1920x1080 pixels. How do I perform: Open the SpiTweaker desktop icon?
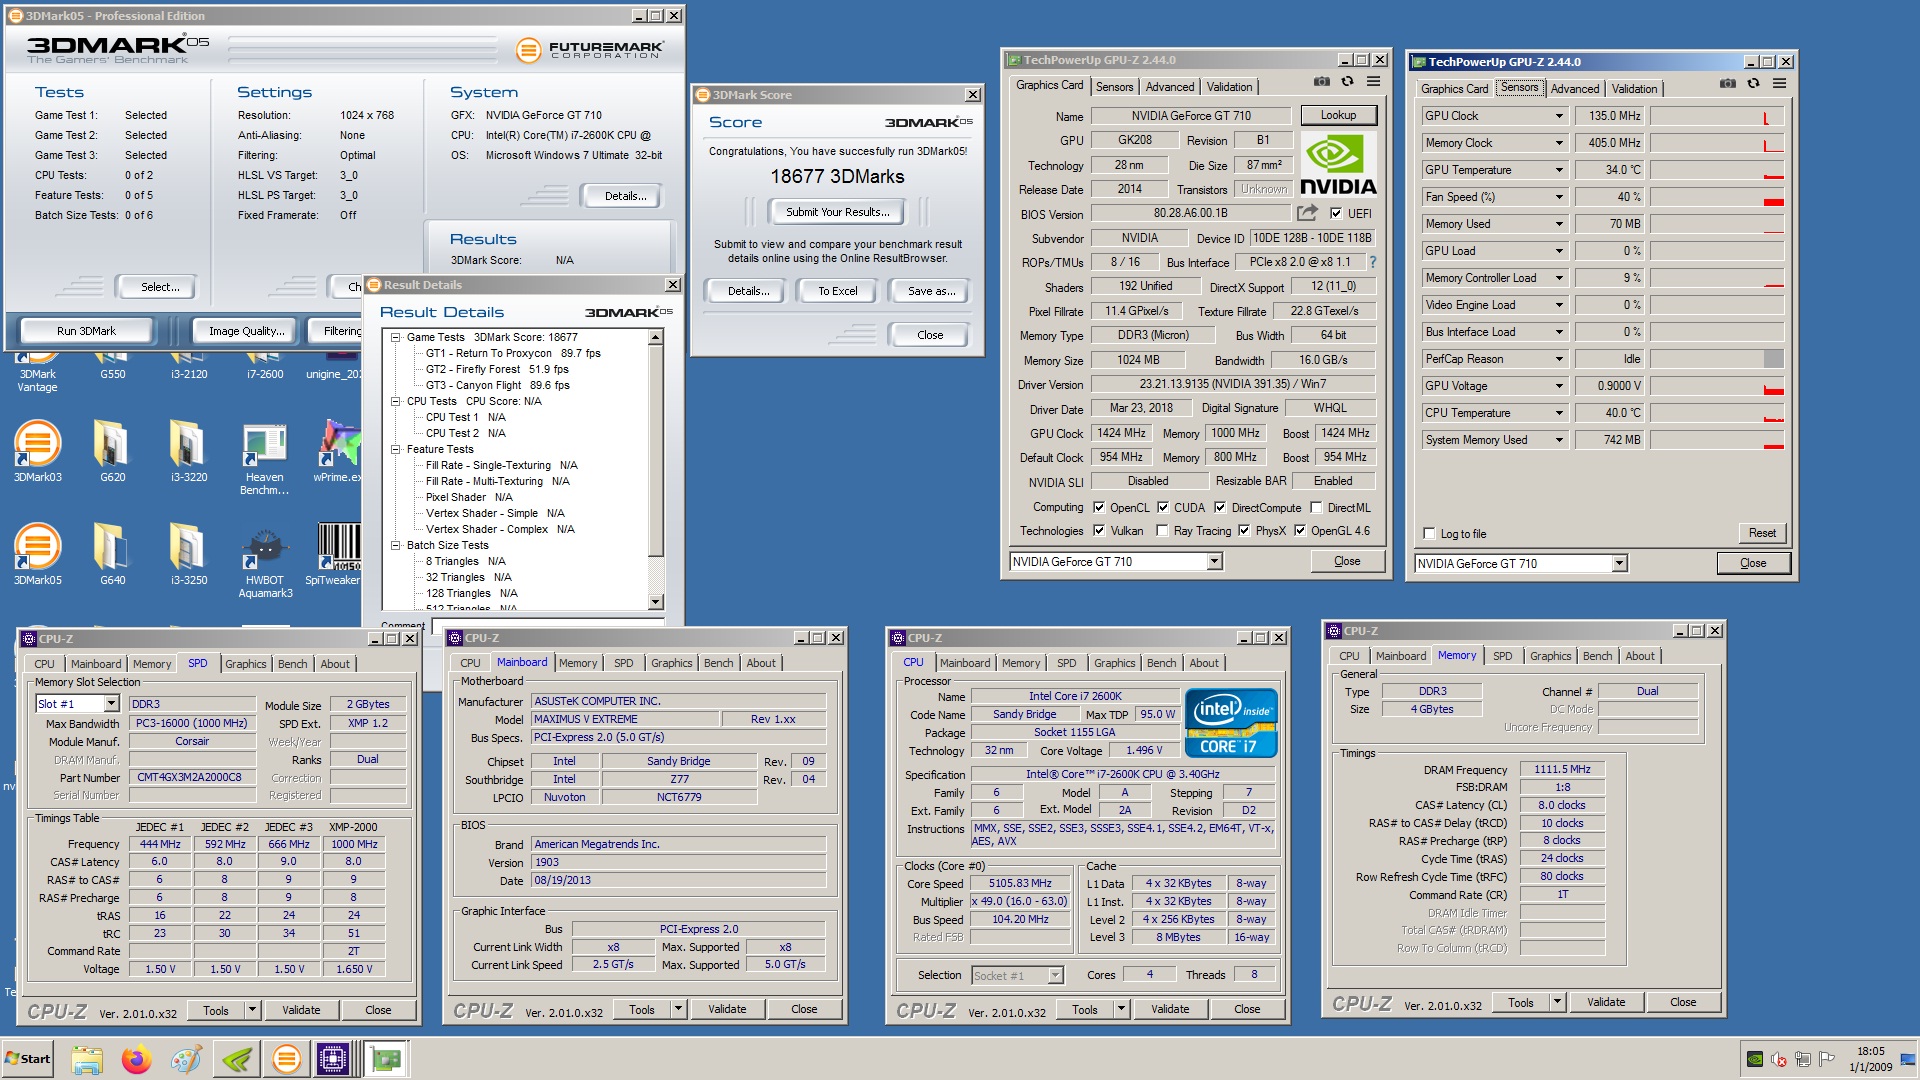coord(334,554)
